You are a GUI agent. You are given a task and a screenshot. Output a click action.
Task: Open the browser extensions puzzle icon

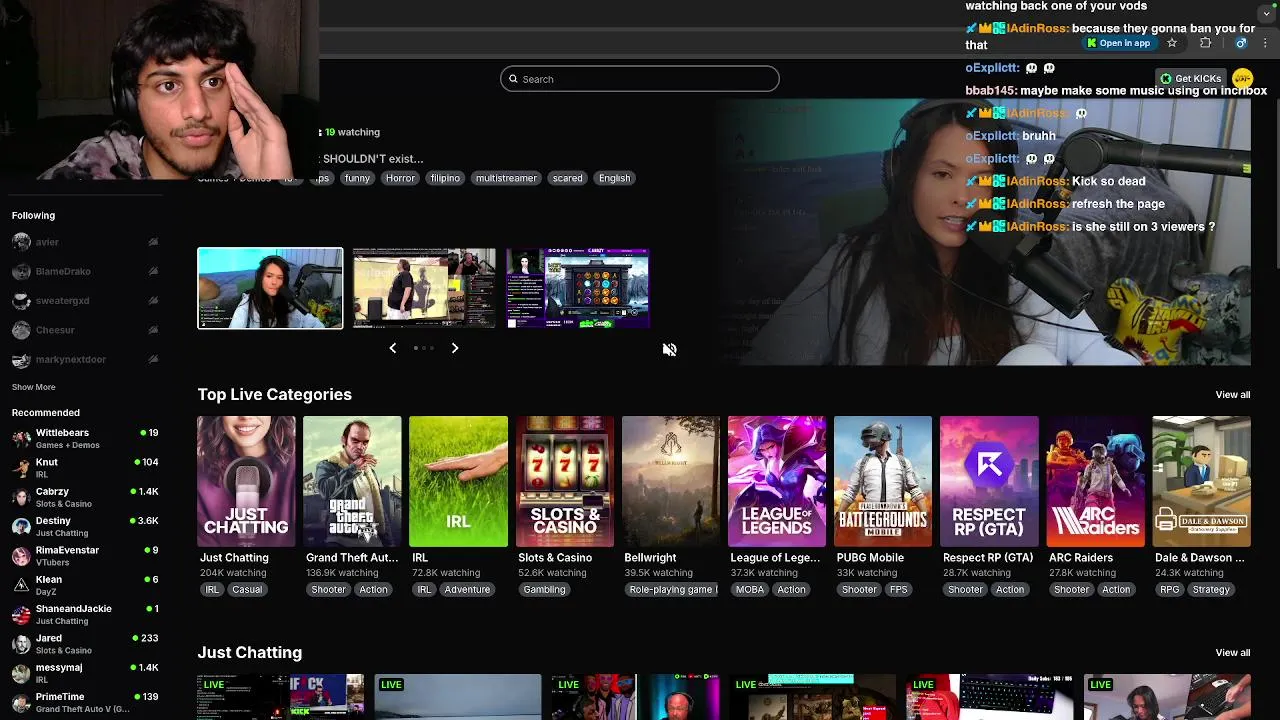[1205, 43]
